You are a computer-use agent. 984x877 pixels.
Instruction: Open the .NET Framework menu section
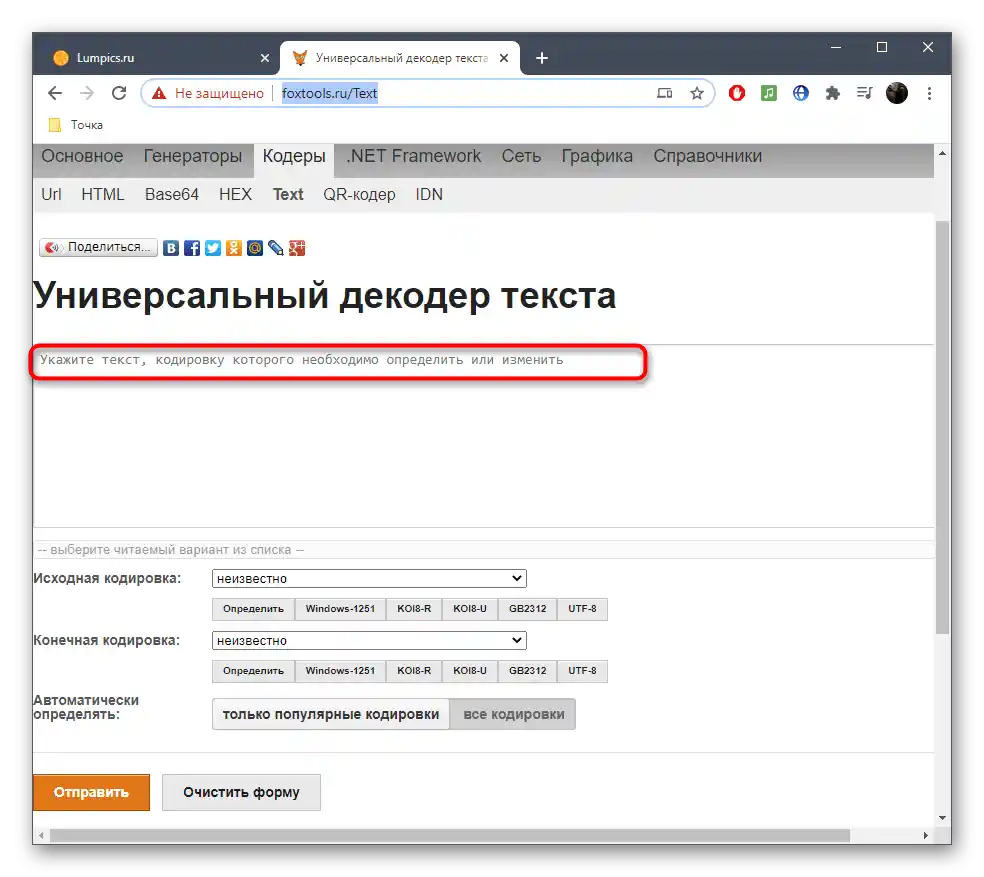(x=414, y=156)
